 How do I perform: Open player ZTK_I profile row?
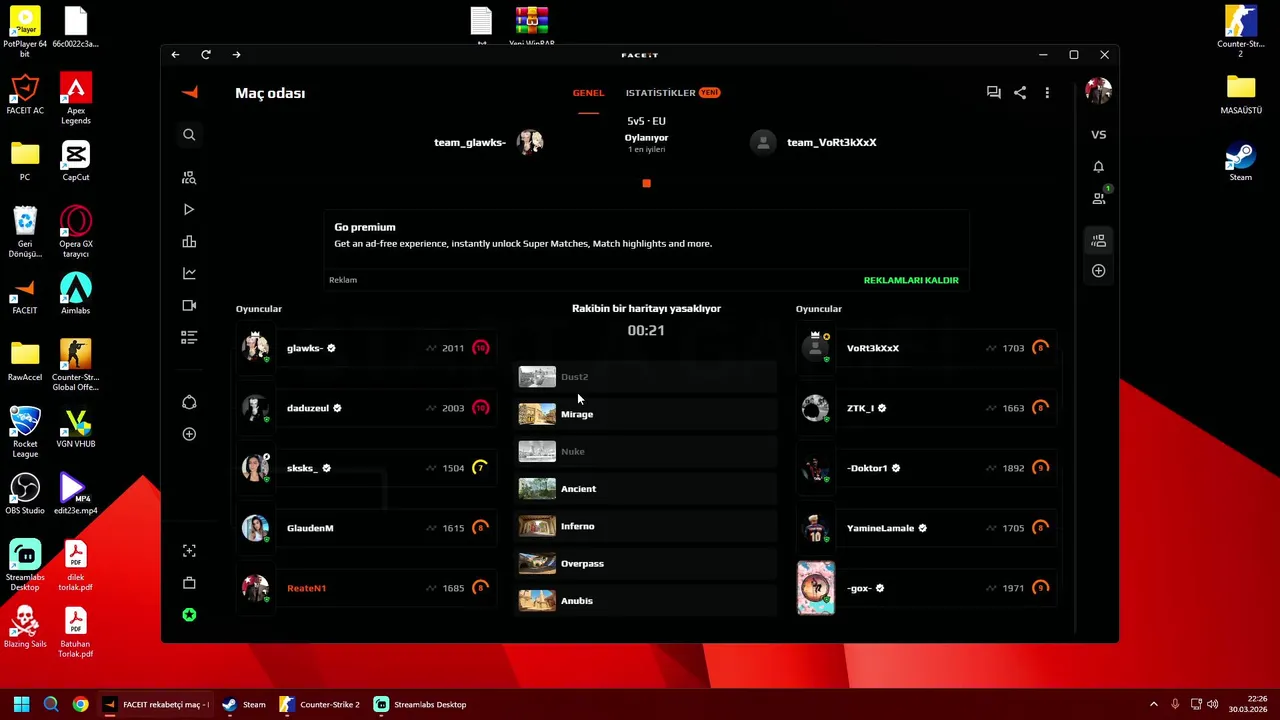point(926,408)
